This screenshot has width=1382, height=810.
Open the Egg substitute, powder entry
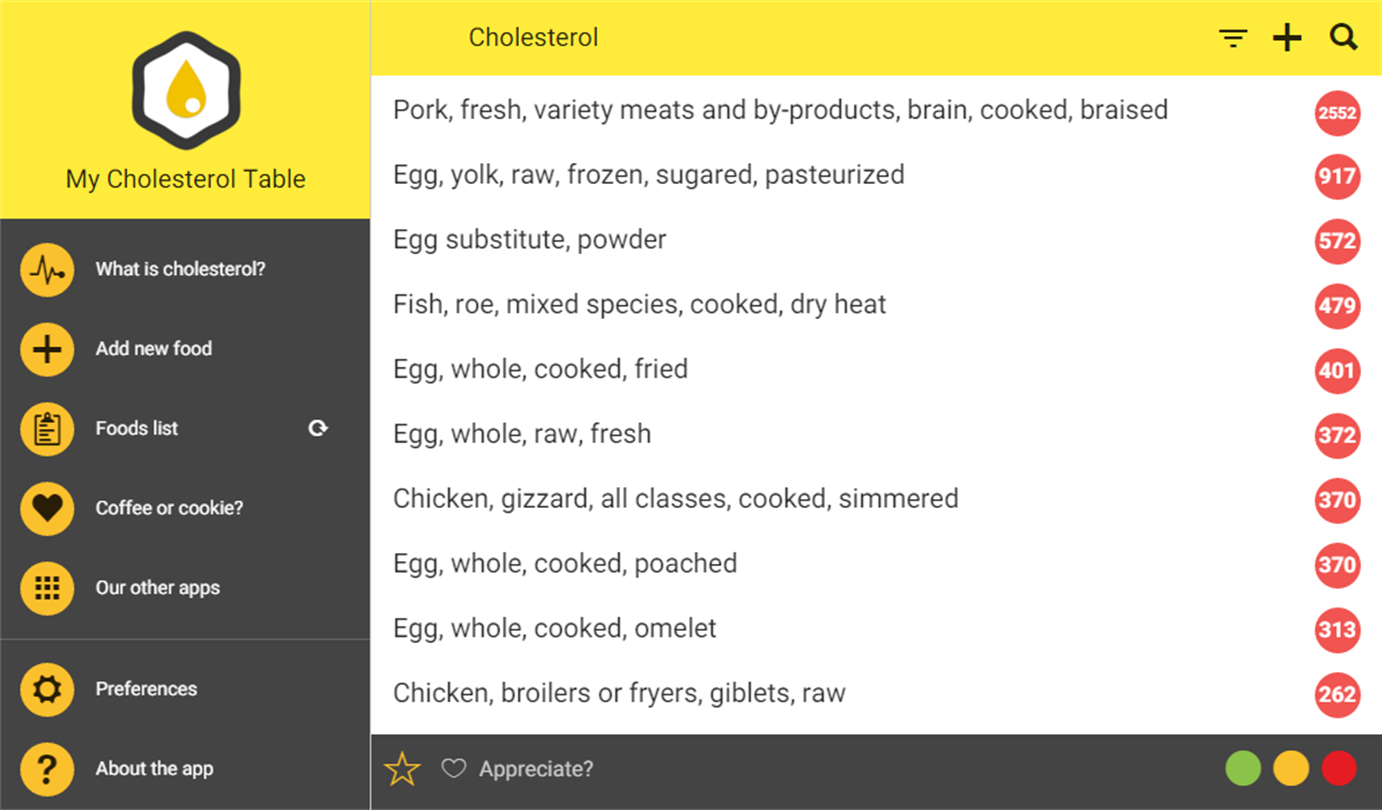click(530, 240)
